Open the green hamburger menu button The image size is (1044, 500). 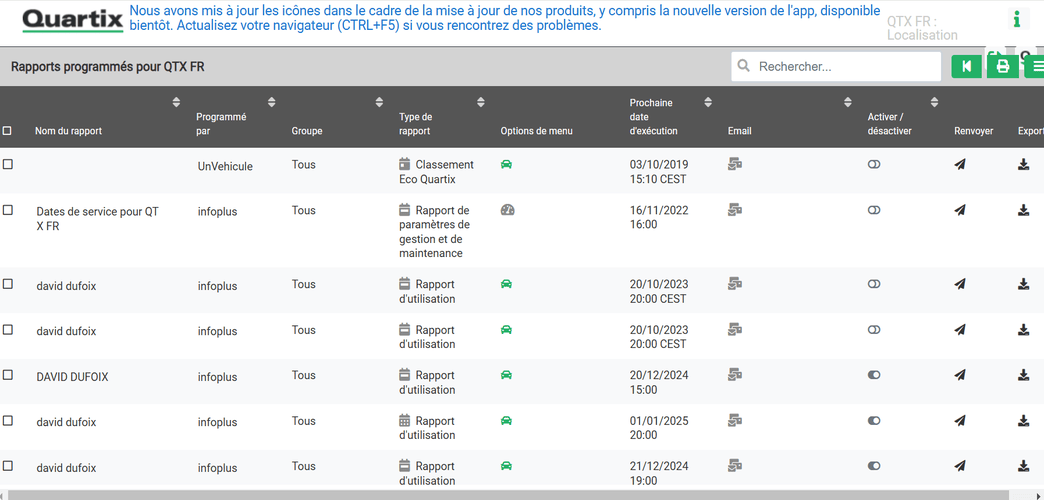[x=1035, y=66]
